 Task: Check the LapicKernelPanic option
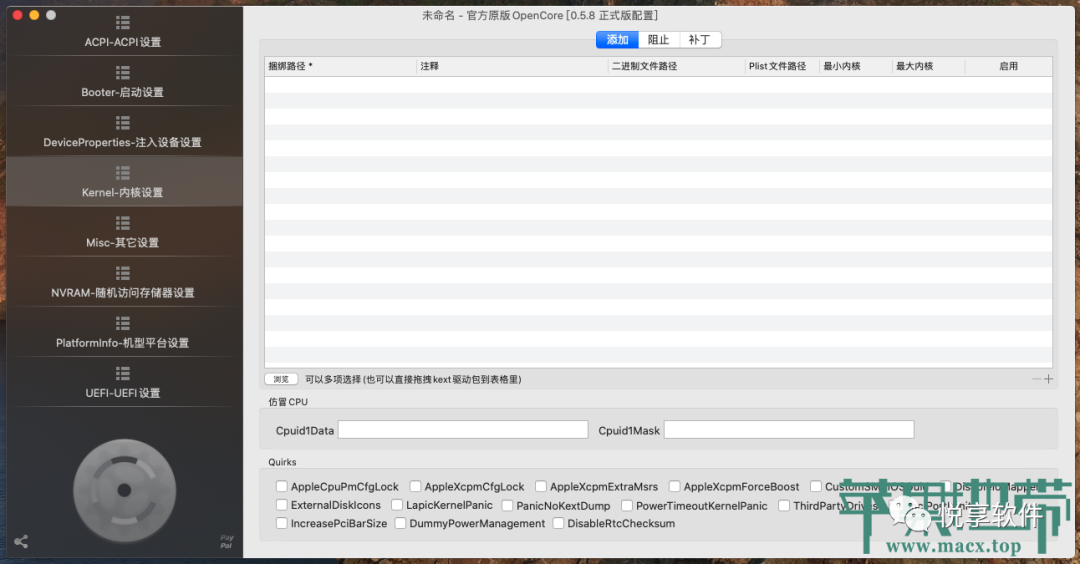coord(397,505)
